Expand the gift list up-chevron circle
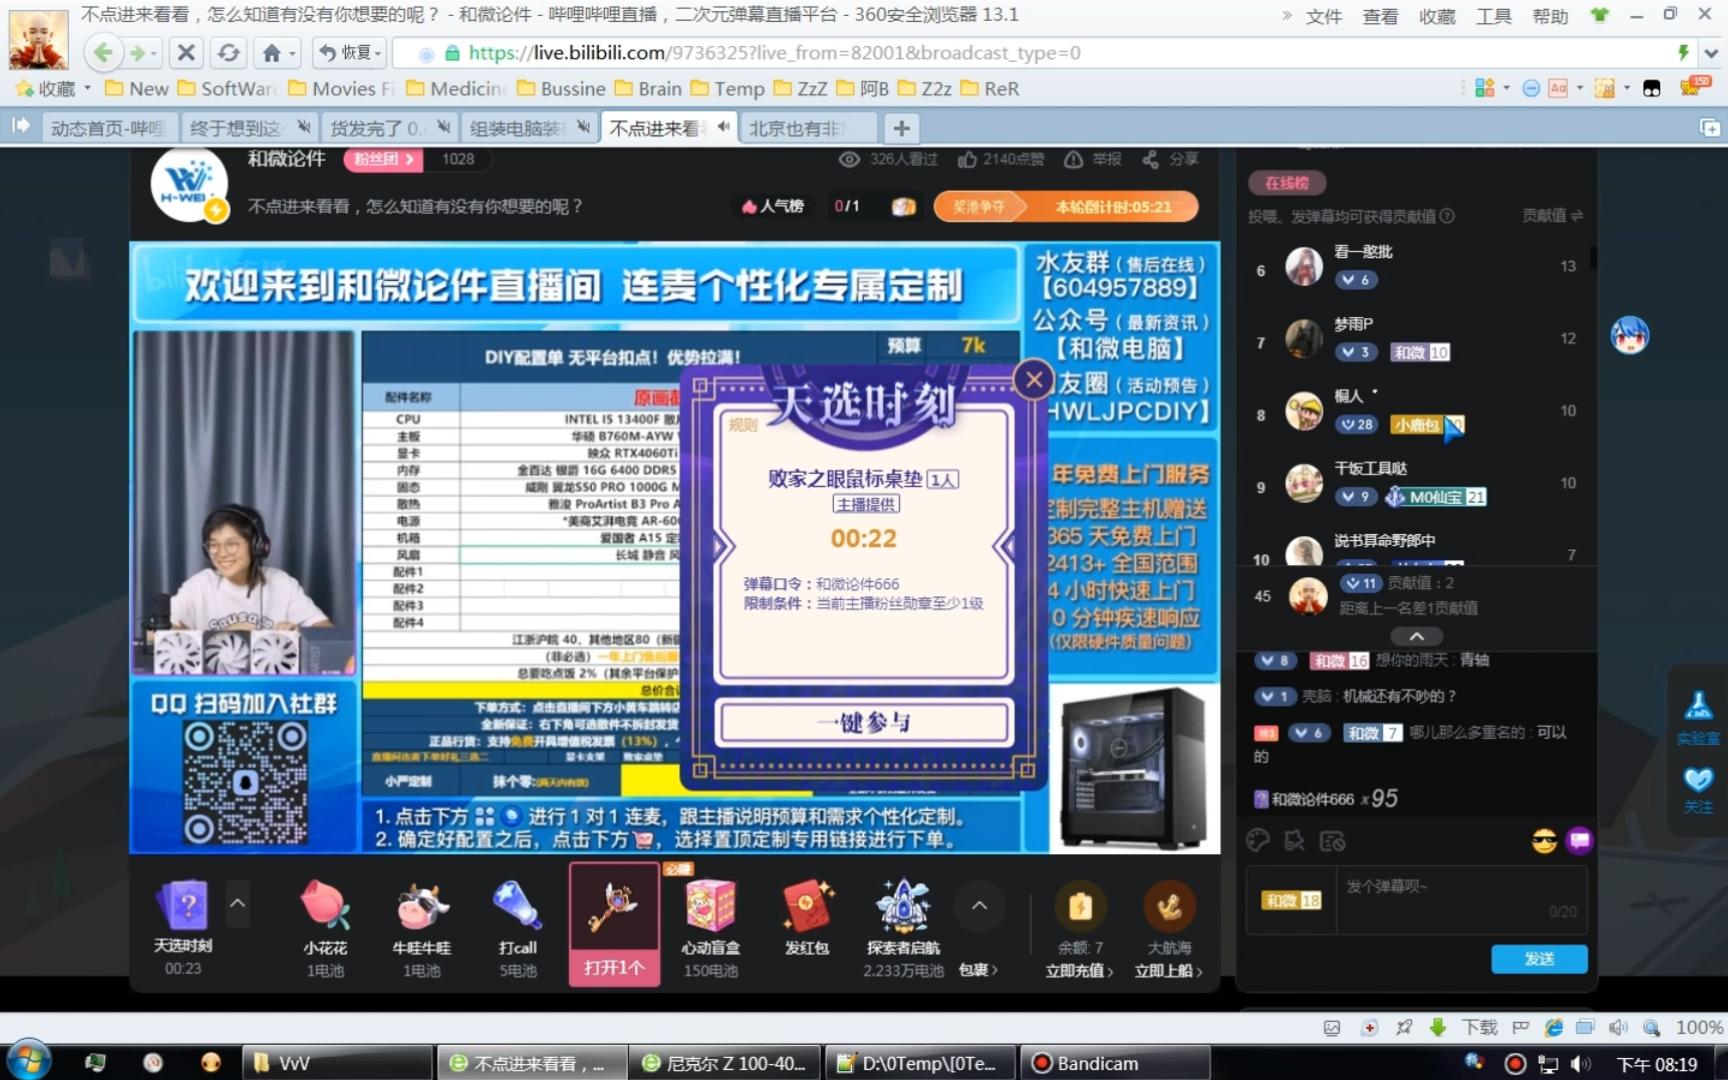This screenshot has width=1728, height=1080. pyautogui.click(x=979, y=906)
